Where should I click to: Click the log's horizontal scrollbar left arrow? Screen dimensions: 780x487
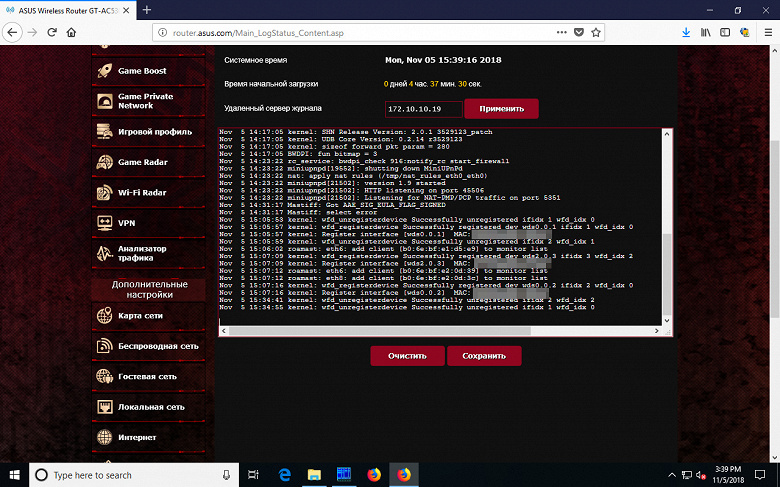(224, 331)
